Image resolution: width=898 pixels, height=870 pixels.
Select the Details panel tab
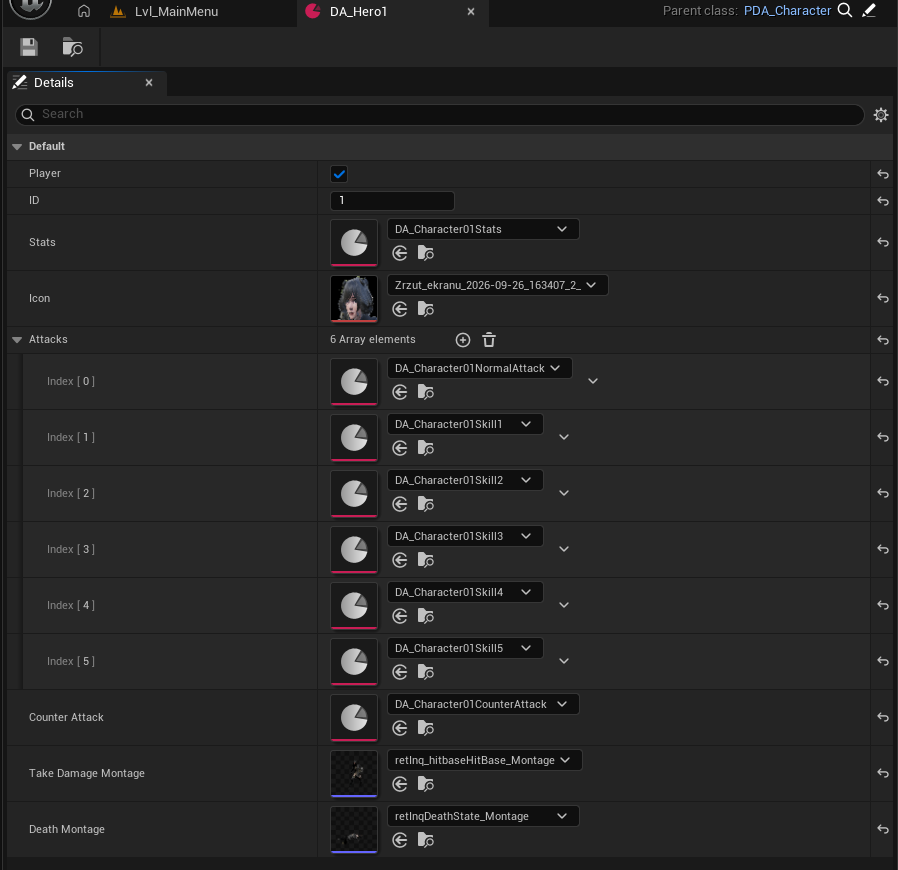click(86, 83)
